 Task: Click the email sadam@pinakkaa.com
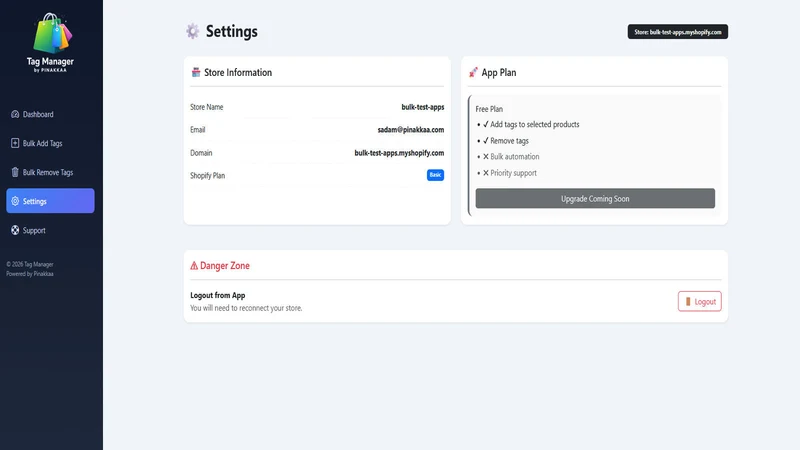click(411, 130)
